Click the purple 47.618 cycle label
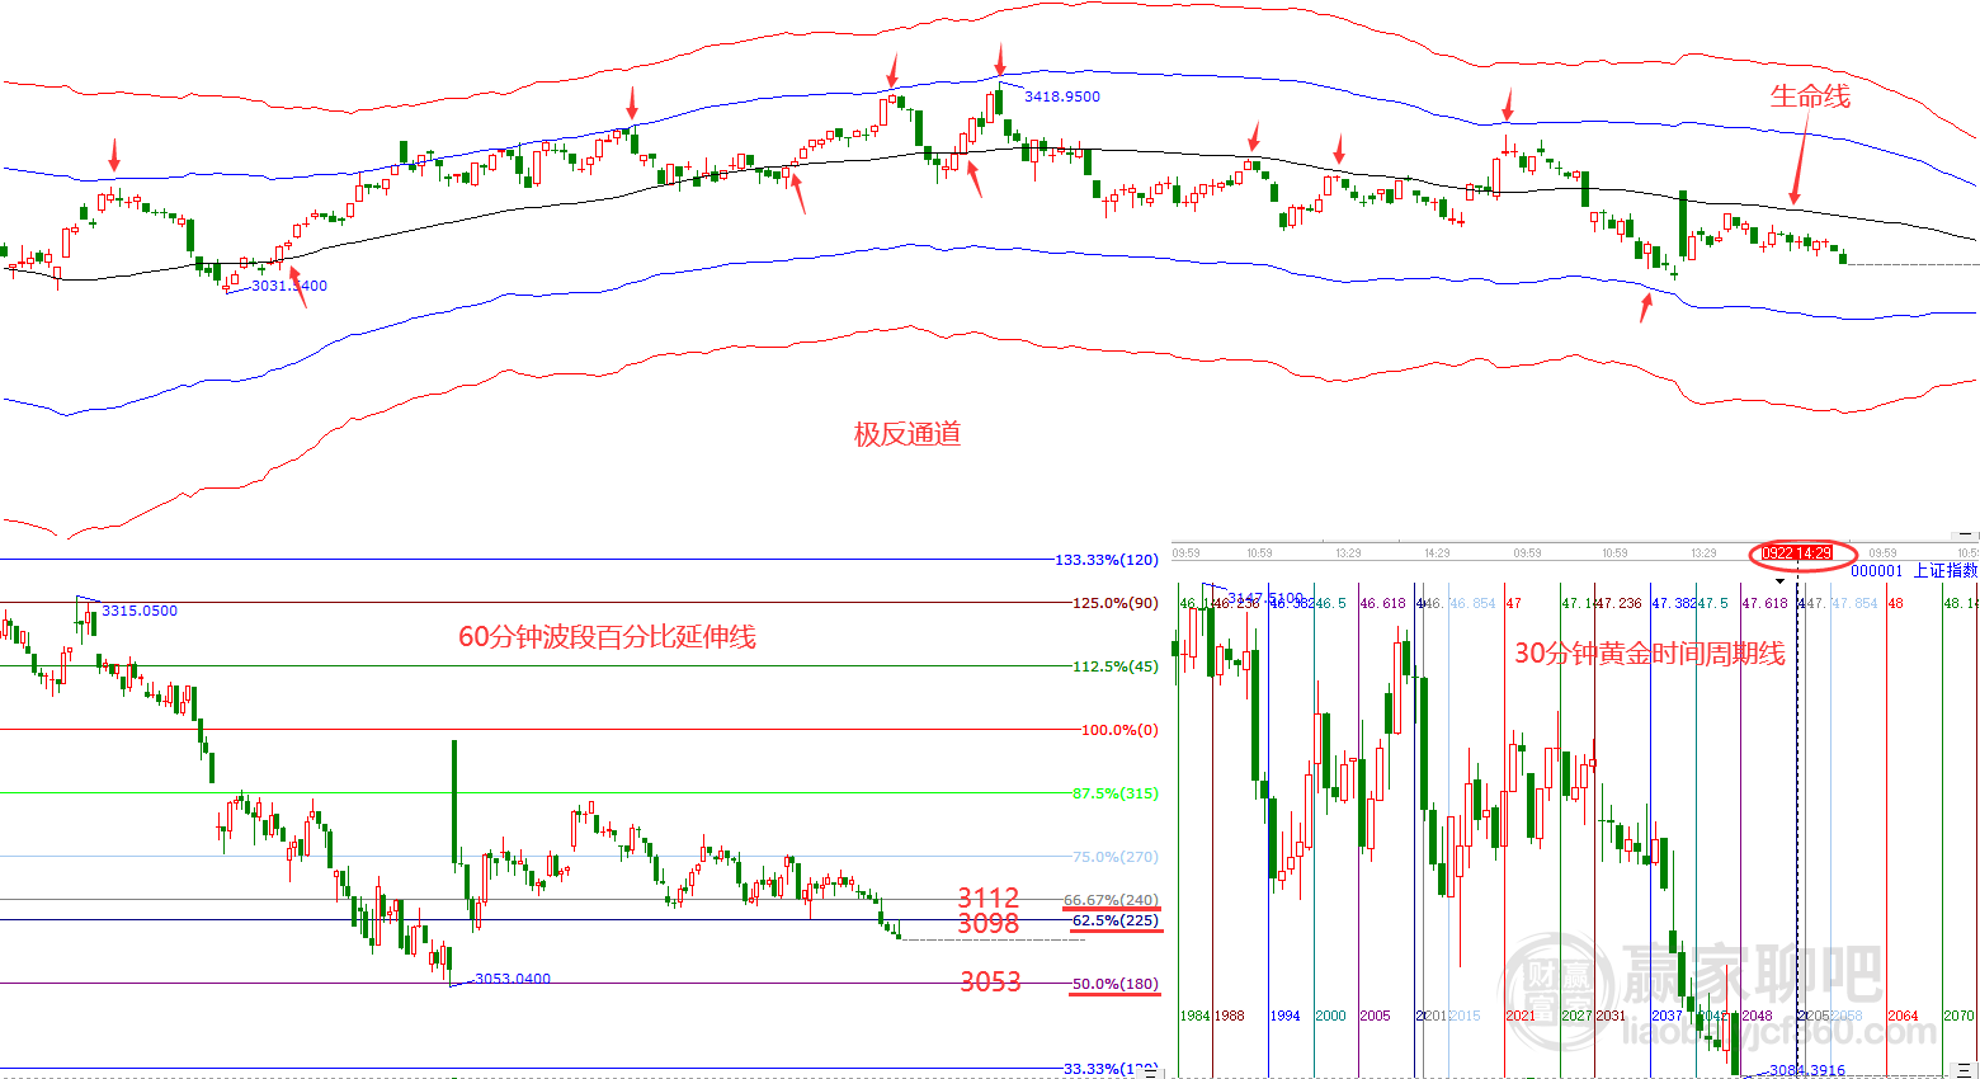 click(1765, 604)
